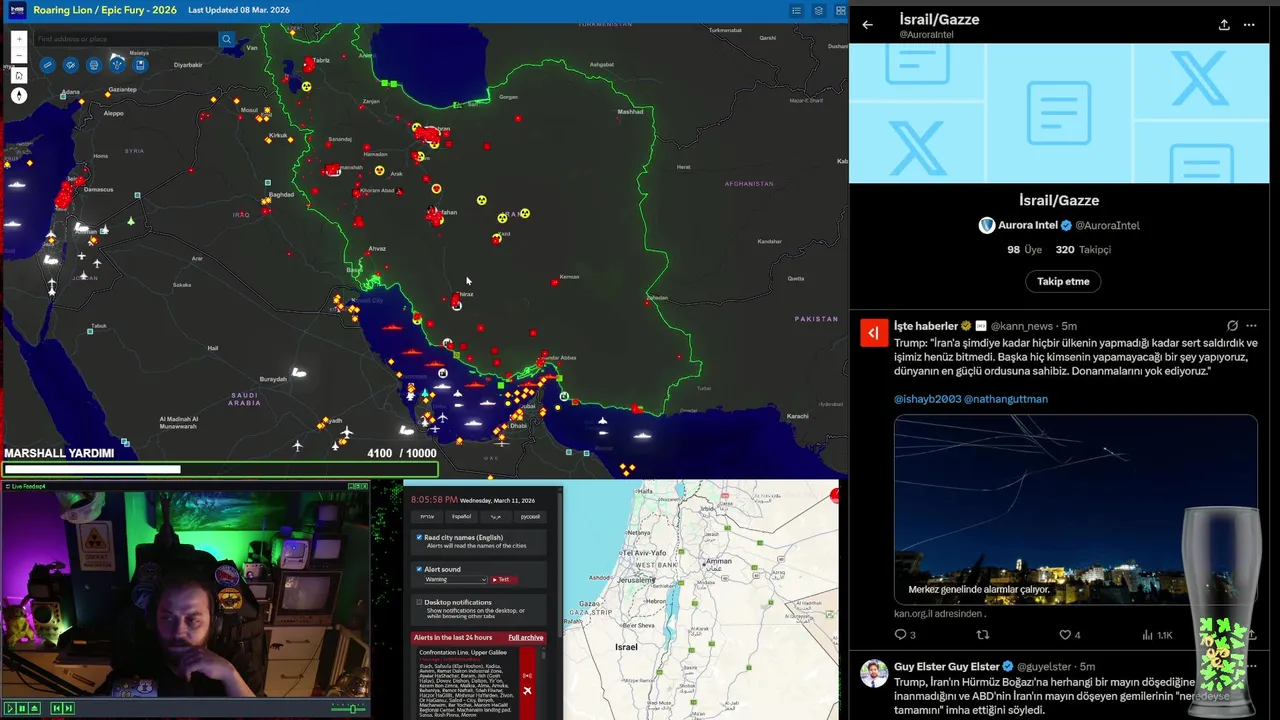1280x720 pixels.
Task: Switch alerts language to Hebrew
Action: (427, 517)
